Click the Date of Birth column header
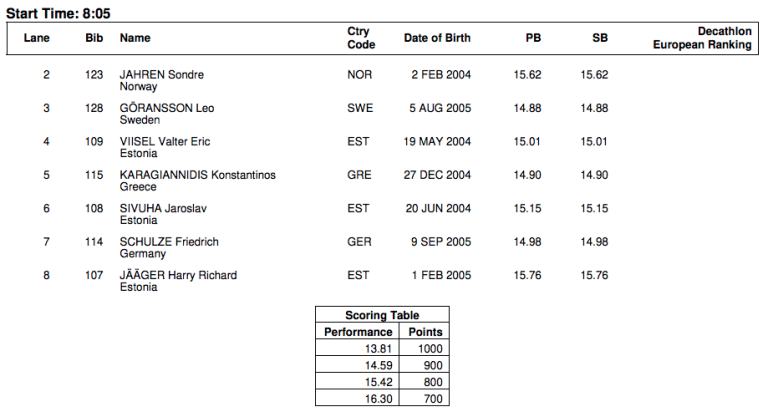Screen dimensions: 768x417 (437, 38)
